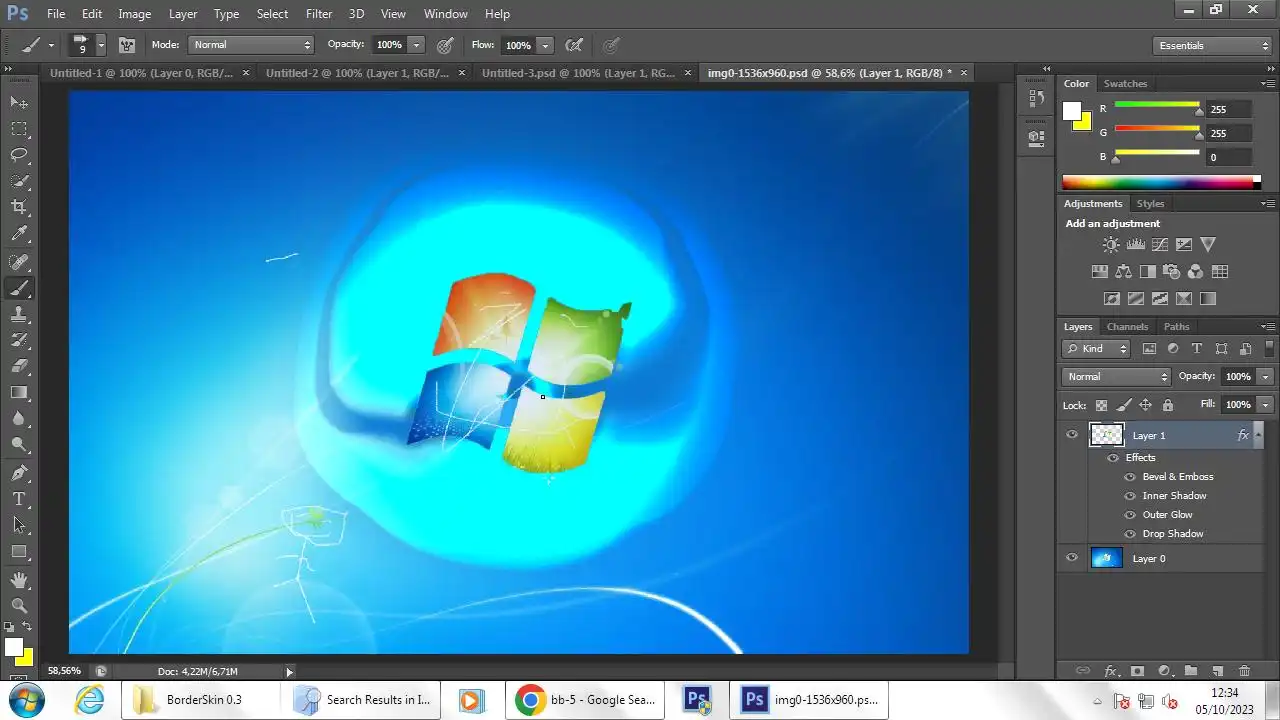The image size is (1280, 720).
Task: Select the Zoom tool
Action: (19, 606)
